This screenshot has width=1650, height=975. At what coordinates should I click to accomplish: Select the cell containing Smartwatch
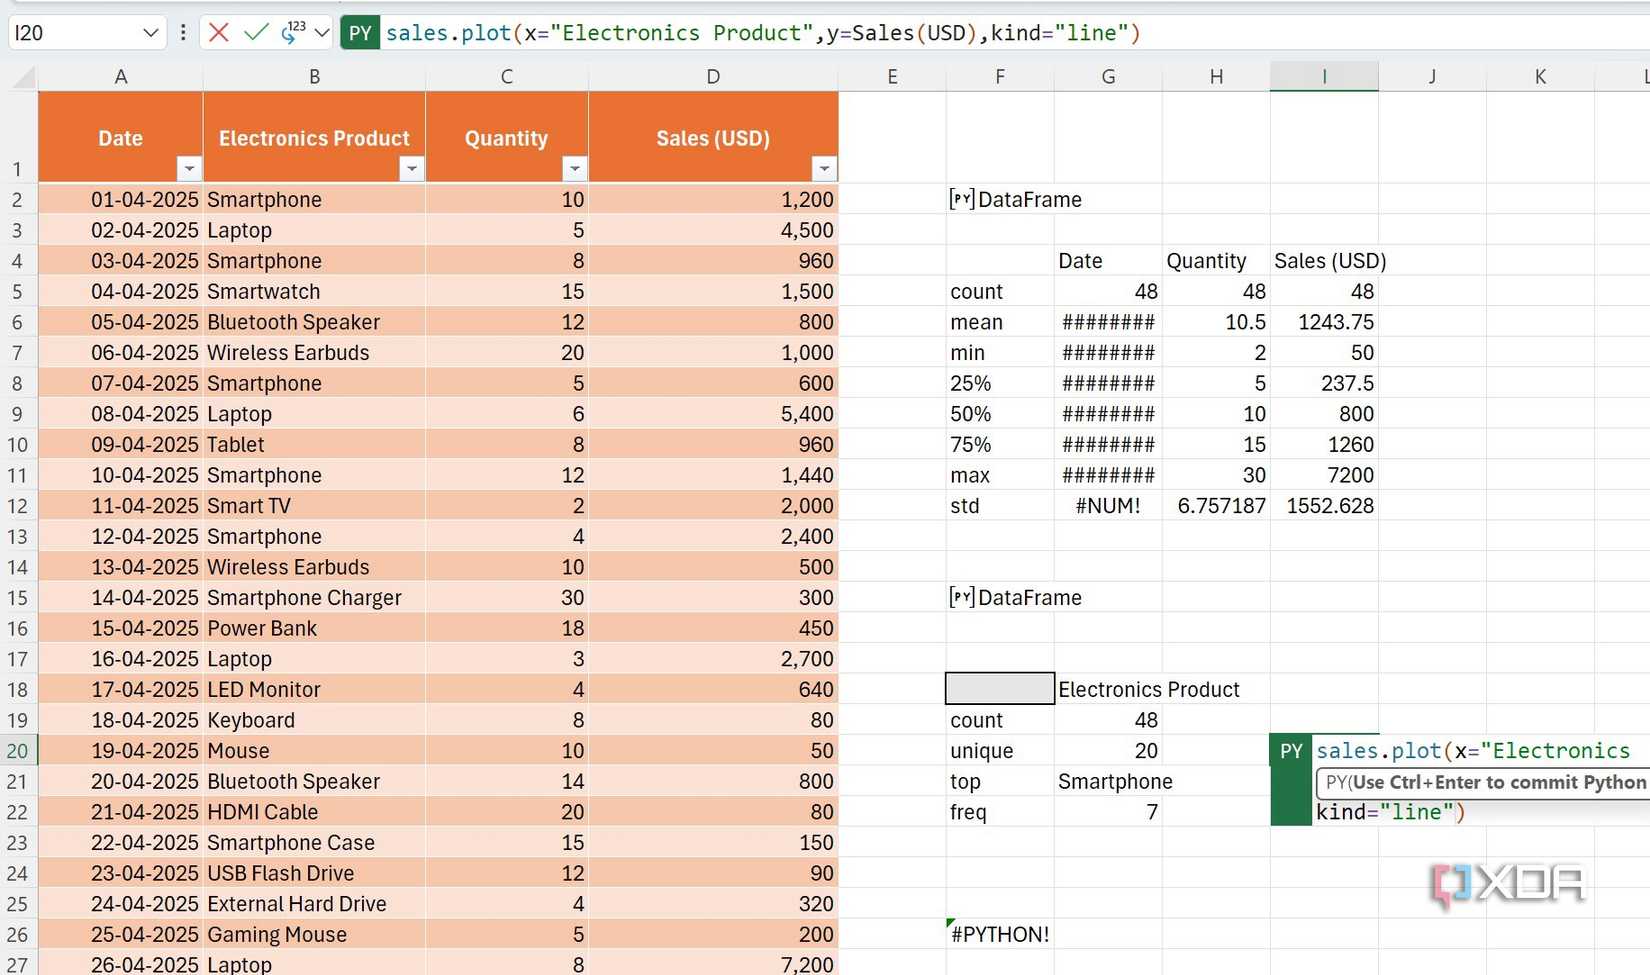[314, 292]
